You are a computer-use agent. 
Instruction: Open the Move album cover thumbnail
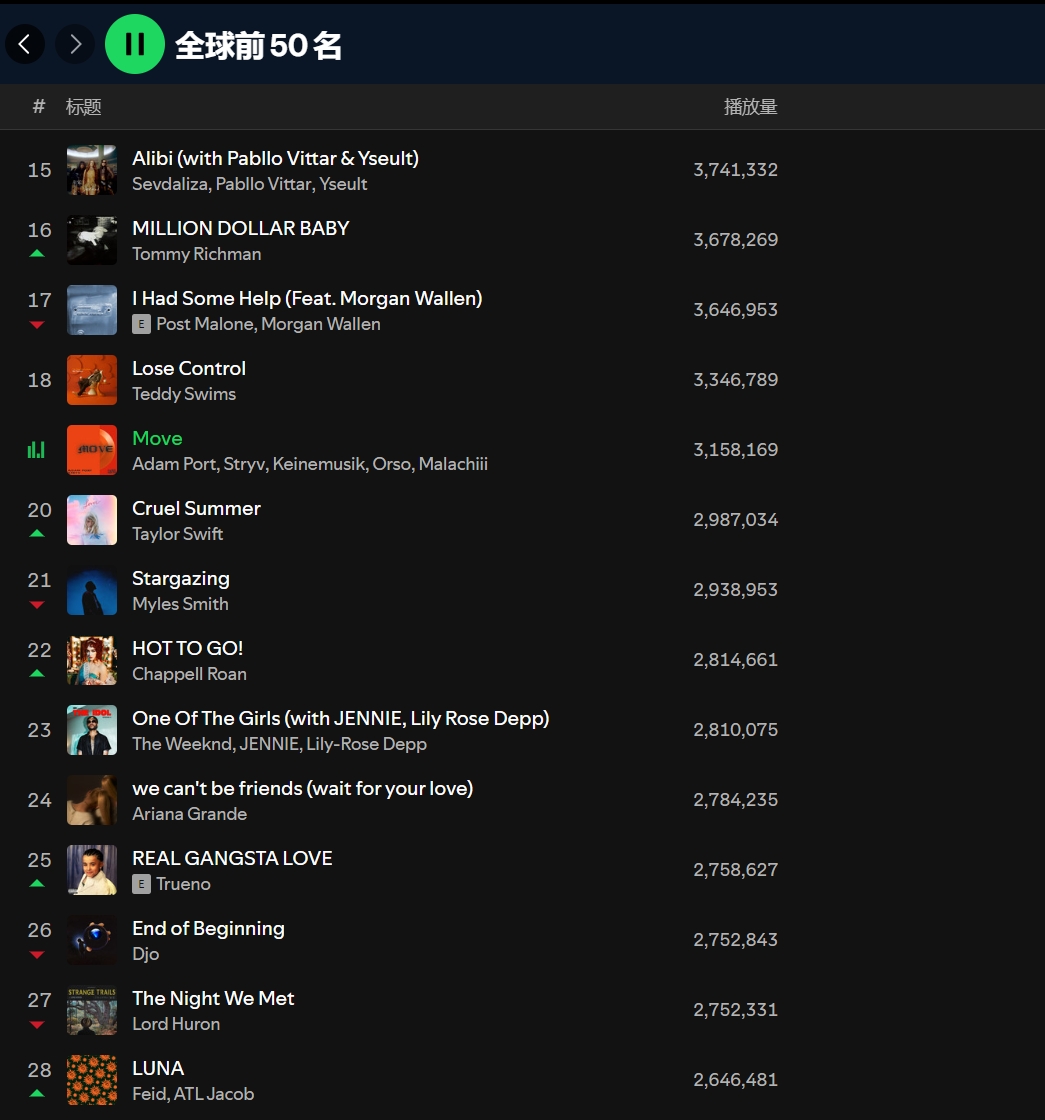click(92, 450)
